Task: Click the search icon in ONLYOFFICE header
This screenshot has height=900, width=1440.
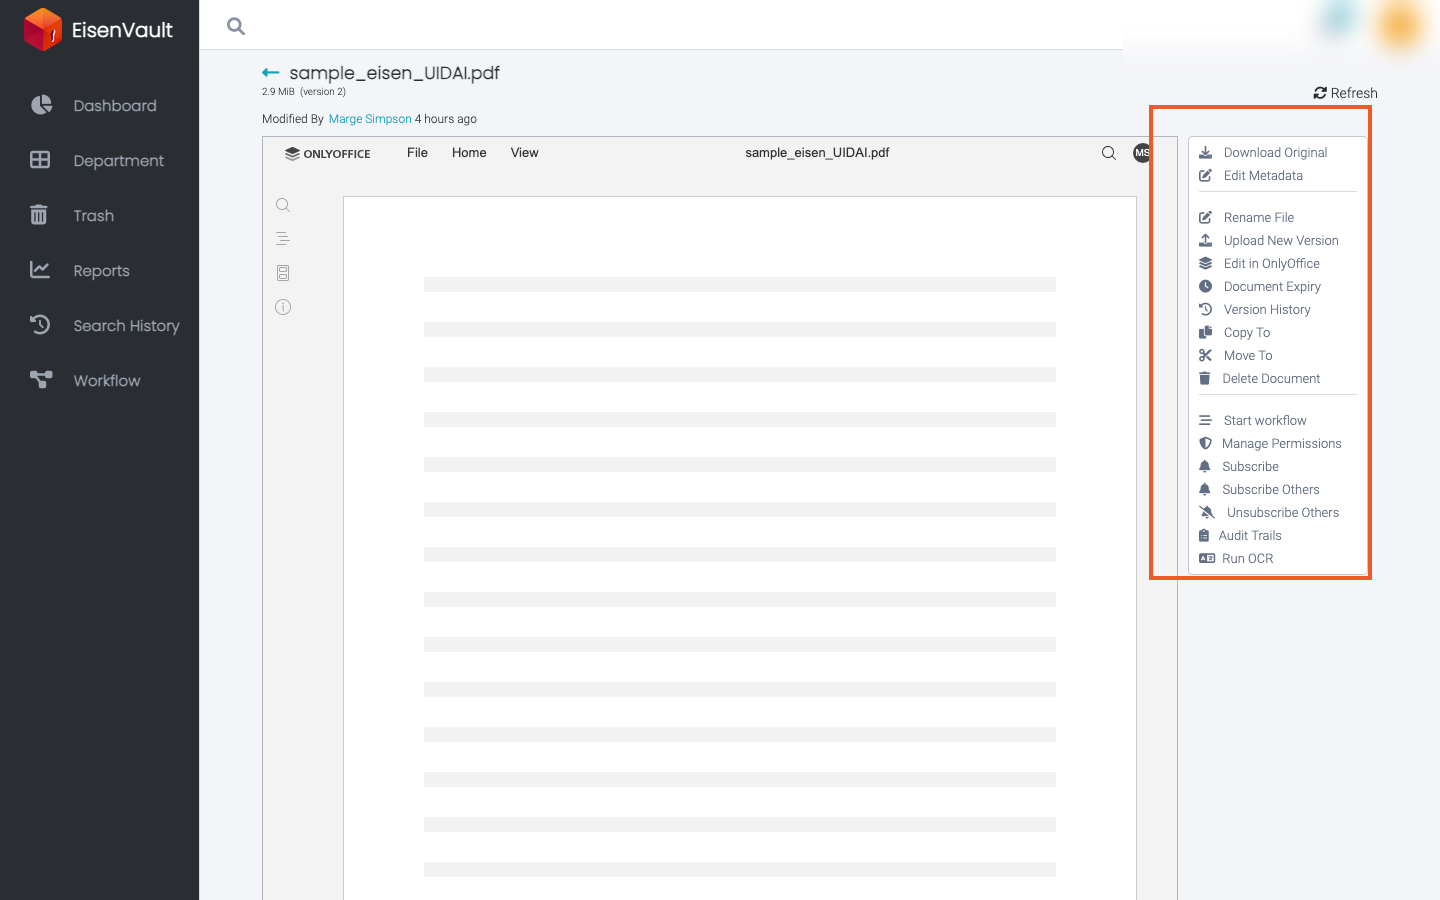Action: 1109,153
